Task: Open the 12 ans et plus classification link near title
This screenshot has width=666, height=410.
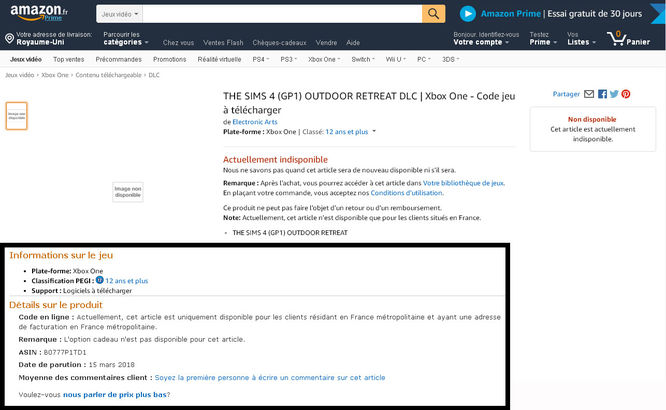Action: coord(347,132)
